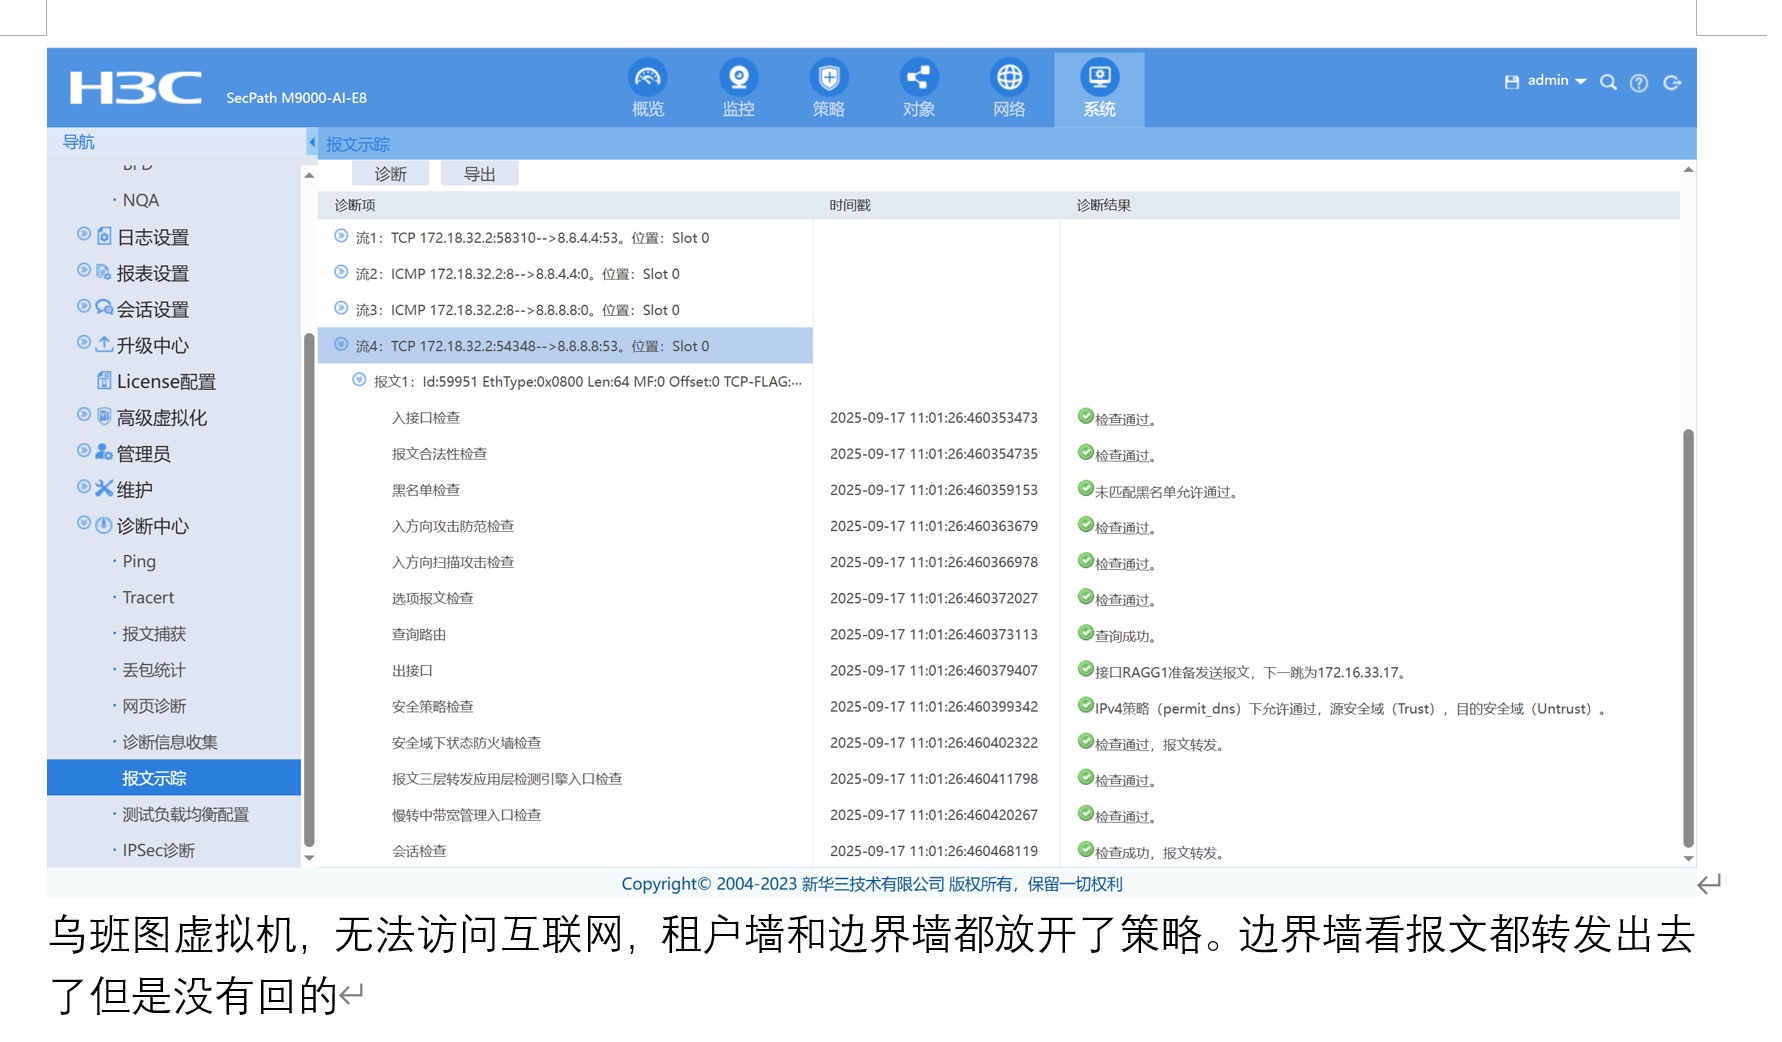Open Tracert in navigation tree
The width and height of the screenshot is (1782, 1042).
point(148,597)
